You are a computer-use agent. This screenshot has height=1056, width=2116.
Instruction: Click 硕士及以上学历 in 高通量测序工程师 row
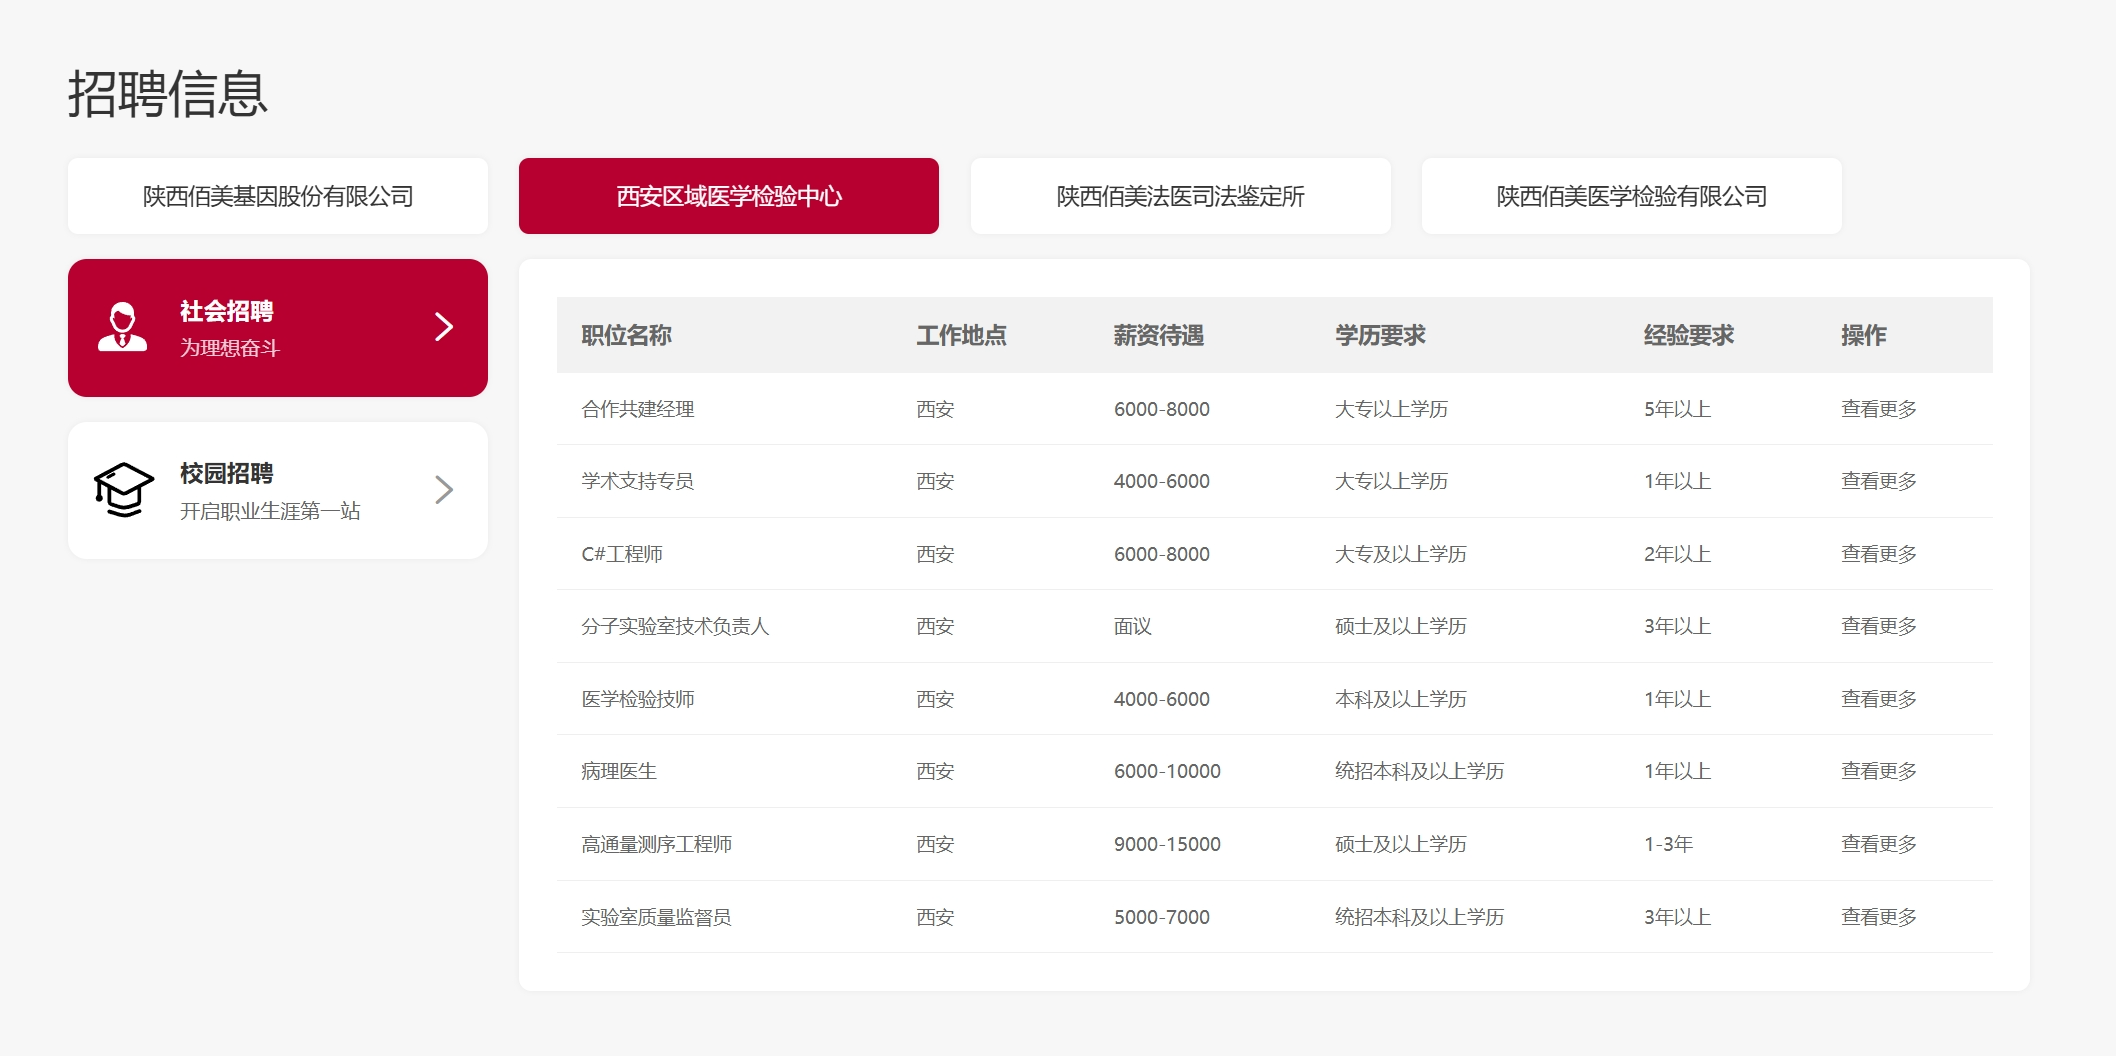(1401, 844)
